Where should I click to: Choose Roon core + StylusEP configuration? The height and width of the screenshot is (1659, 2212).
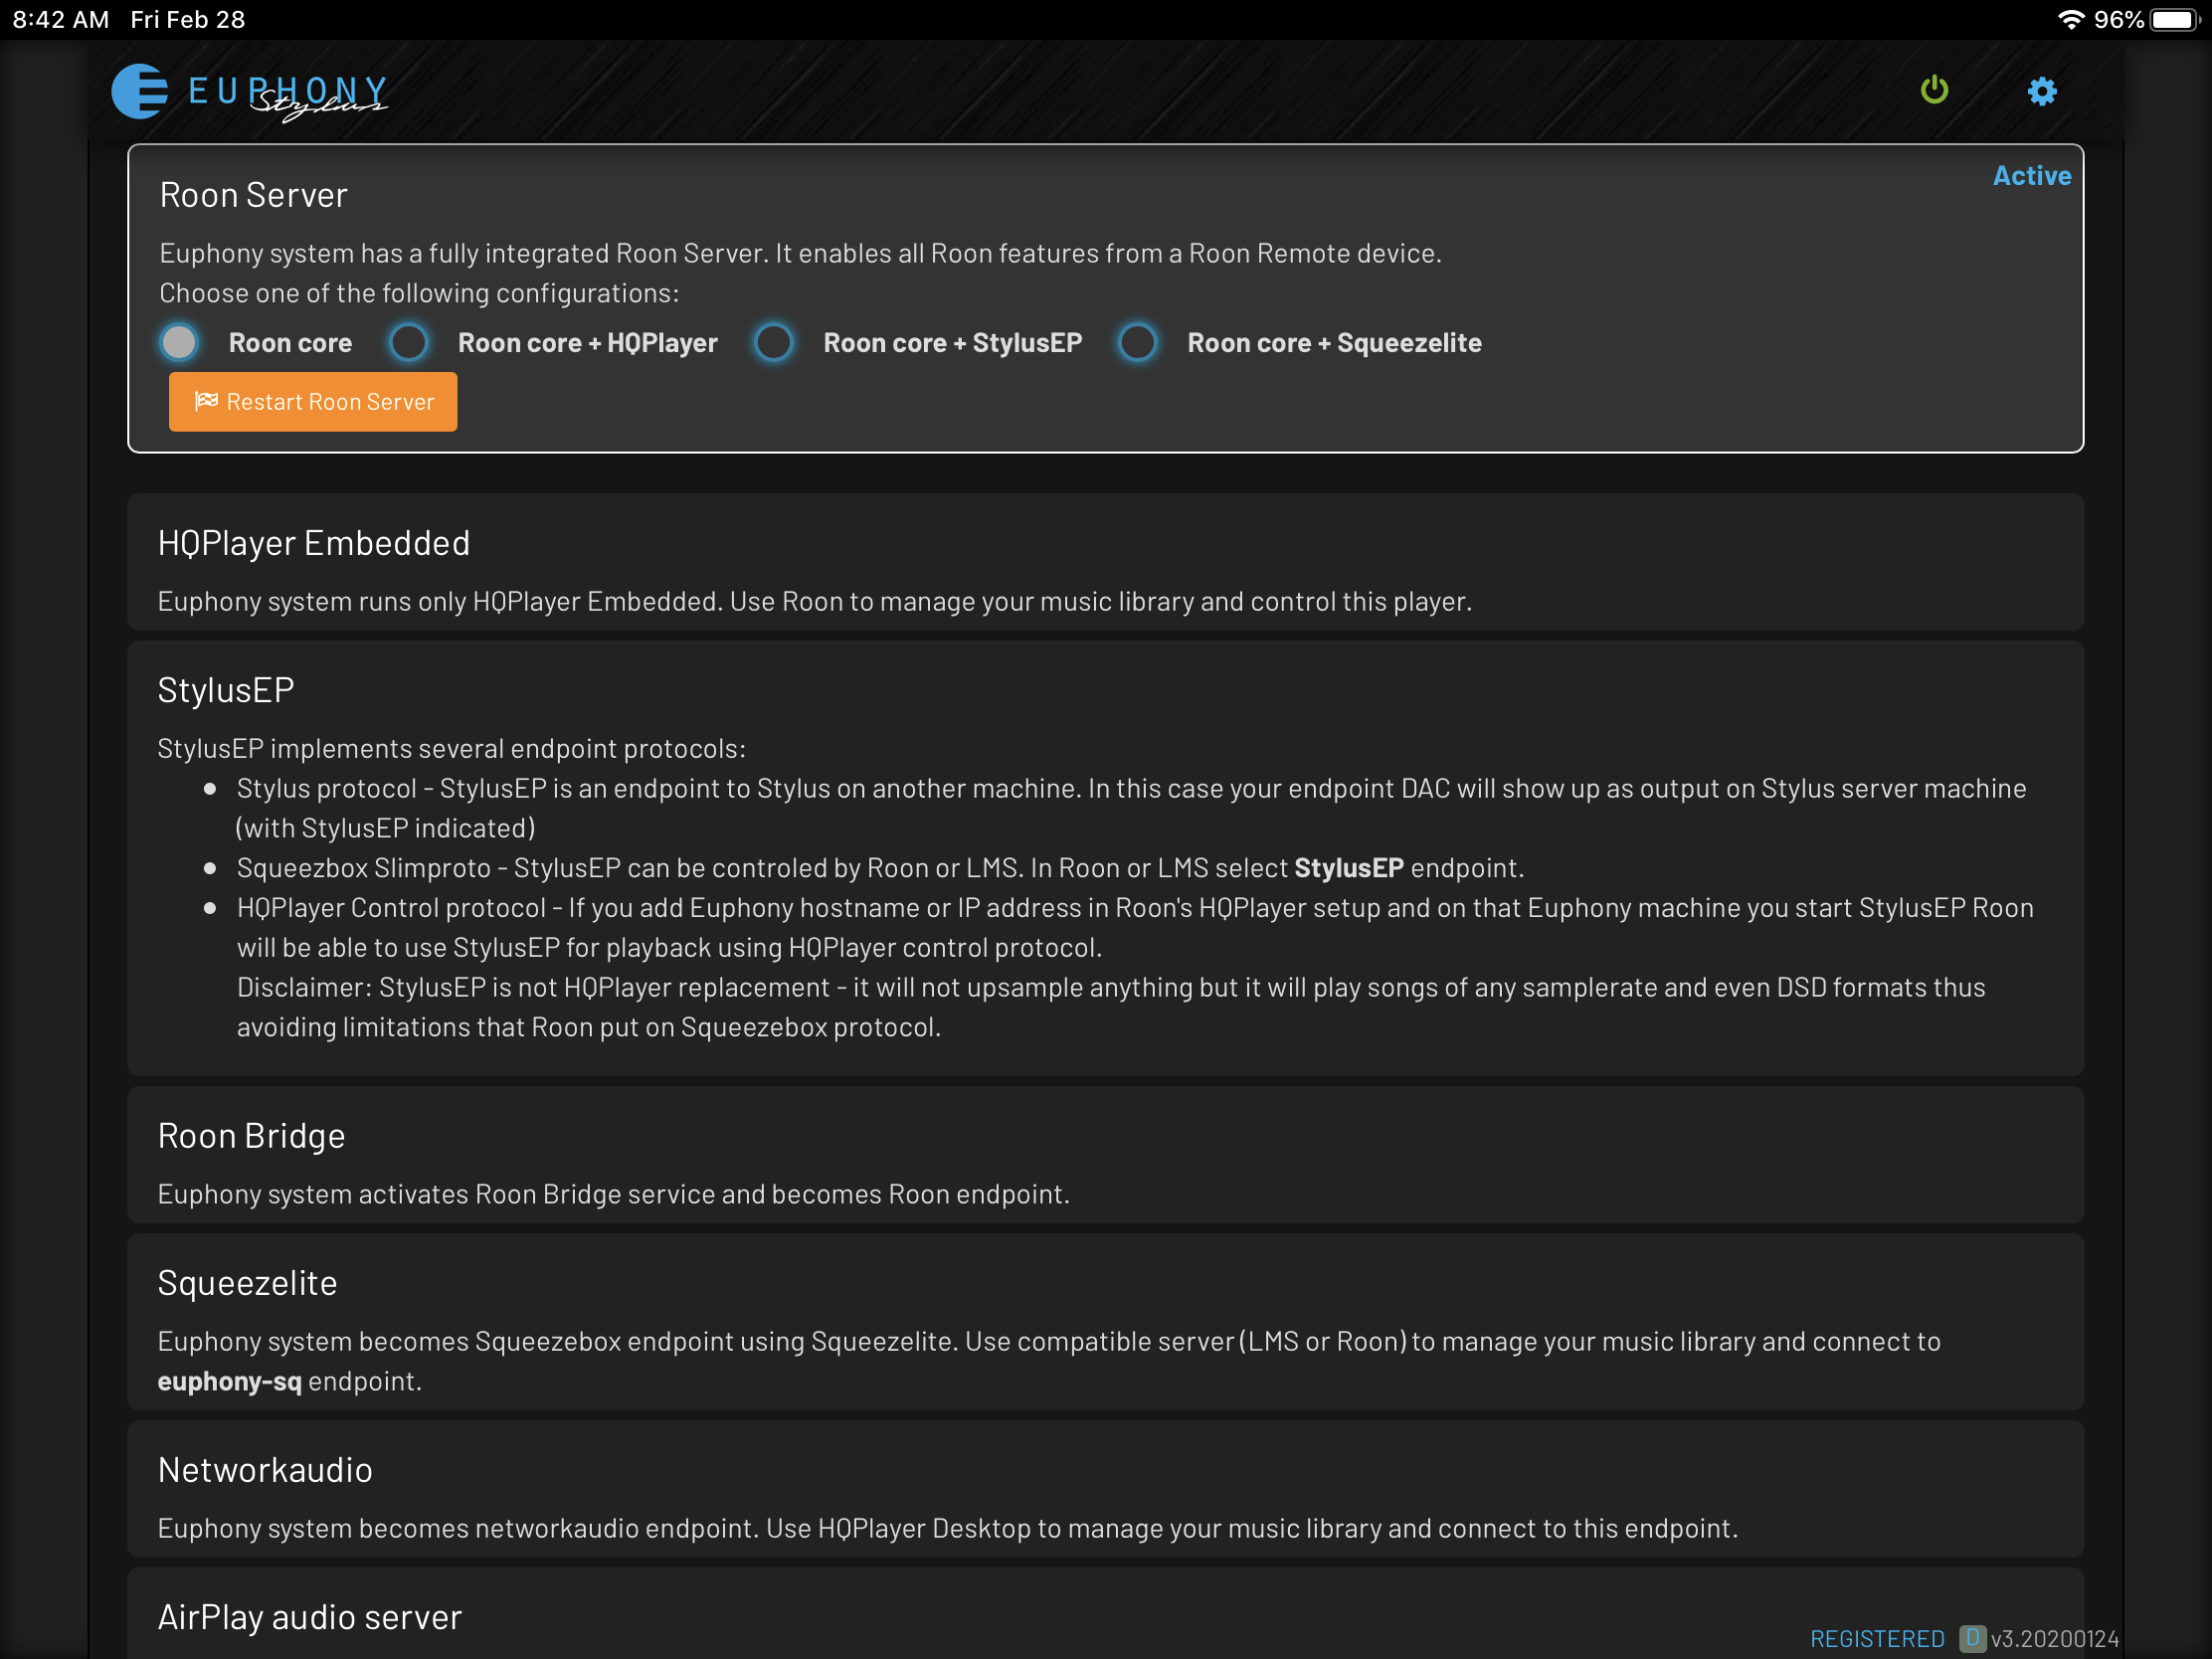(x=774, y=343)
